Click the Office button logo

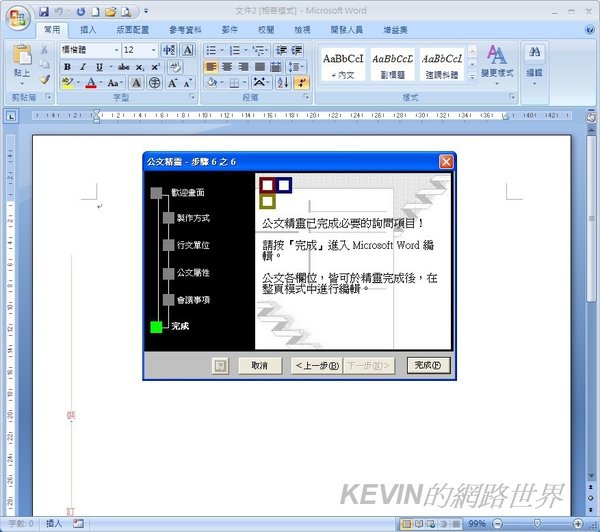pyautogui.click(x=18, y=18)
